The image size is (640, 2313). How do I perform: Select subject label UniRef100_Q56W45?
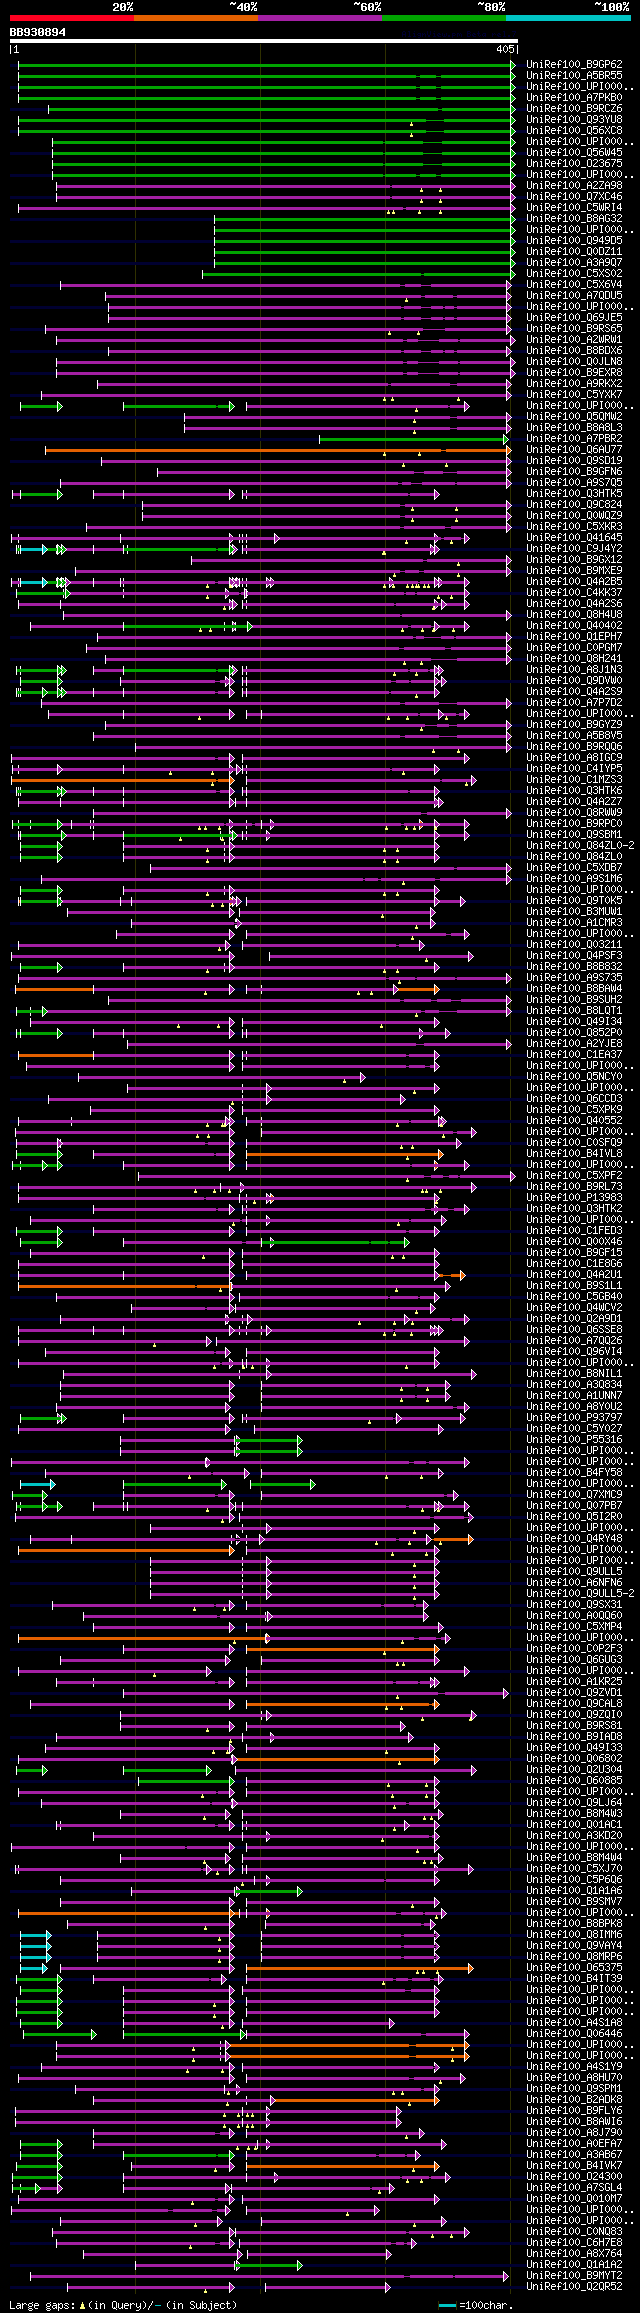[574, 152]
